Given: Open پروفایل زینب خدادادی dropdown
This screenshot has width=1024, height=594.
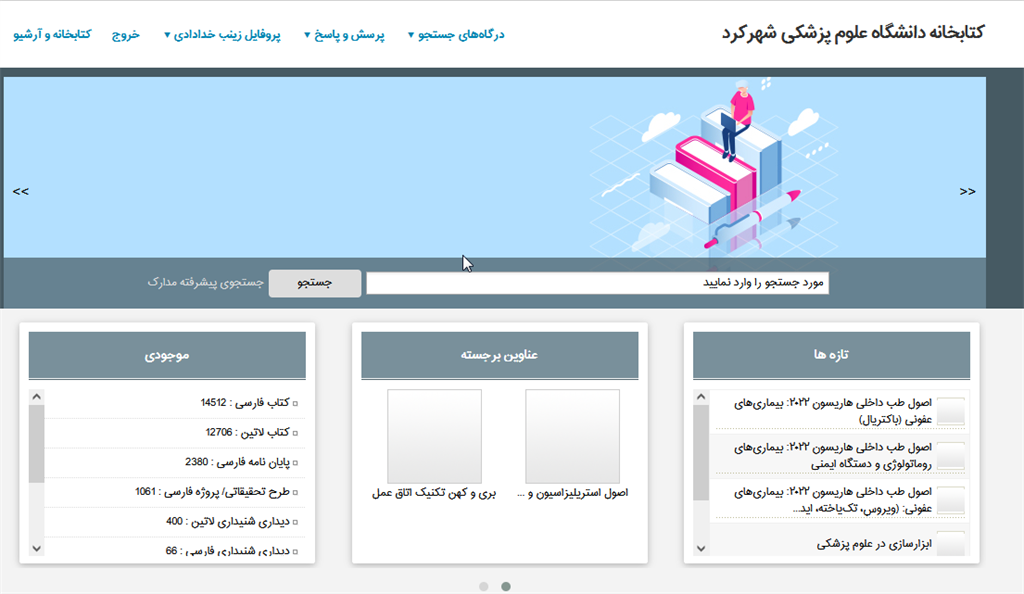Looking at the screenshot, I should pyautogui.click(x=222, y=35).
